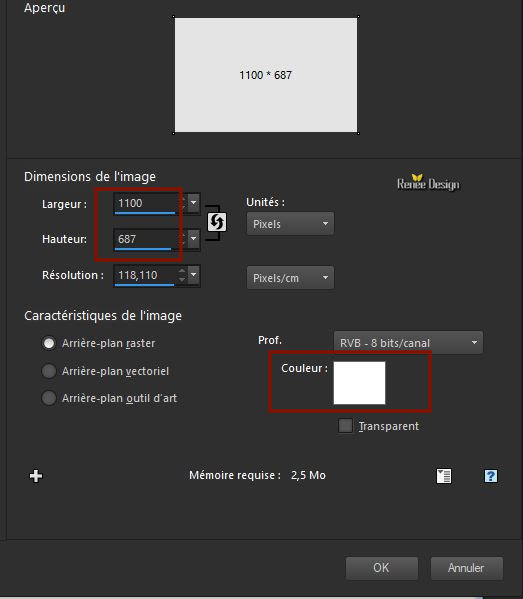Screen dimensions: 523x599
Task: Click the white Couleur swatch
Action: tap(359, 383)
